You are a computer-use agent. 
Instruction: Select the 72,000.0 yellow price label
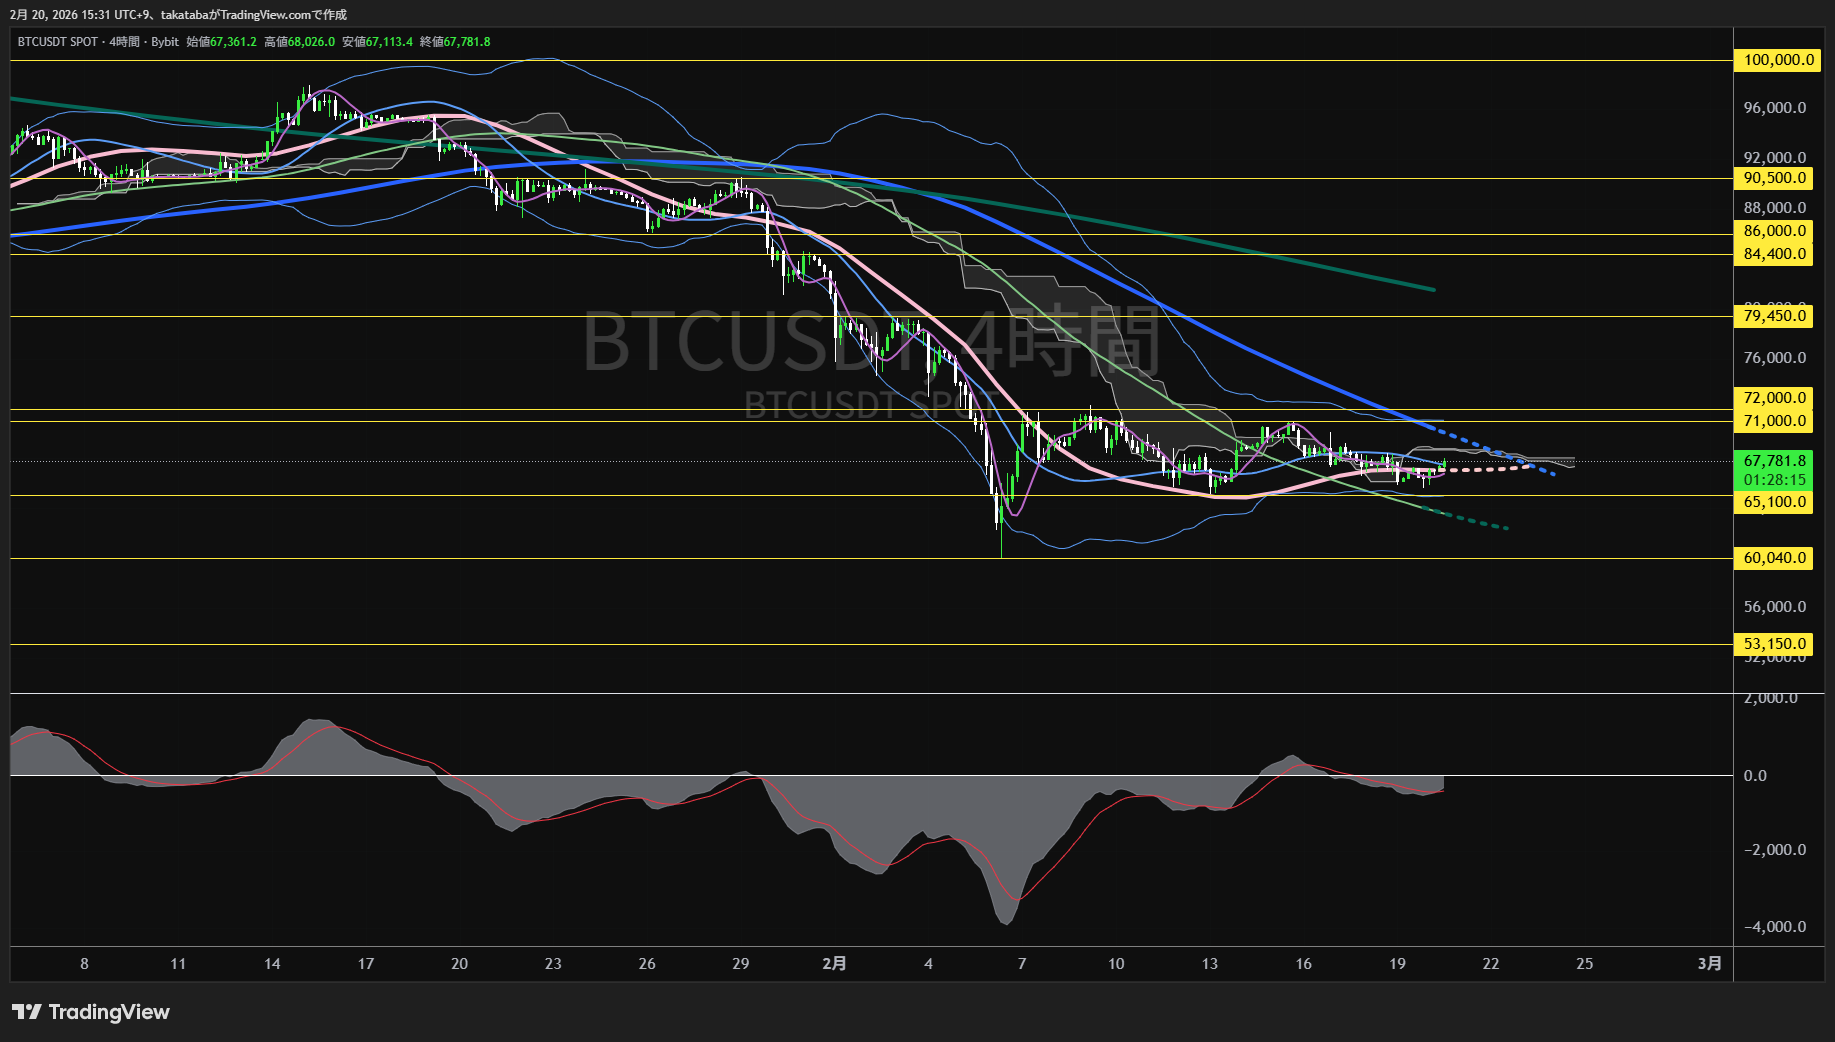tap(1774, 398)
